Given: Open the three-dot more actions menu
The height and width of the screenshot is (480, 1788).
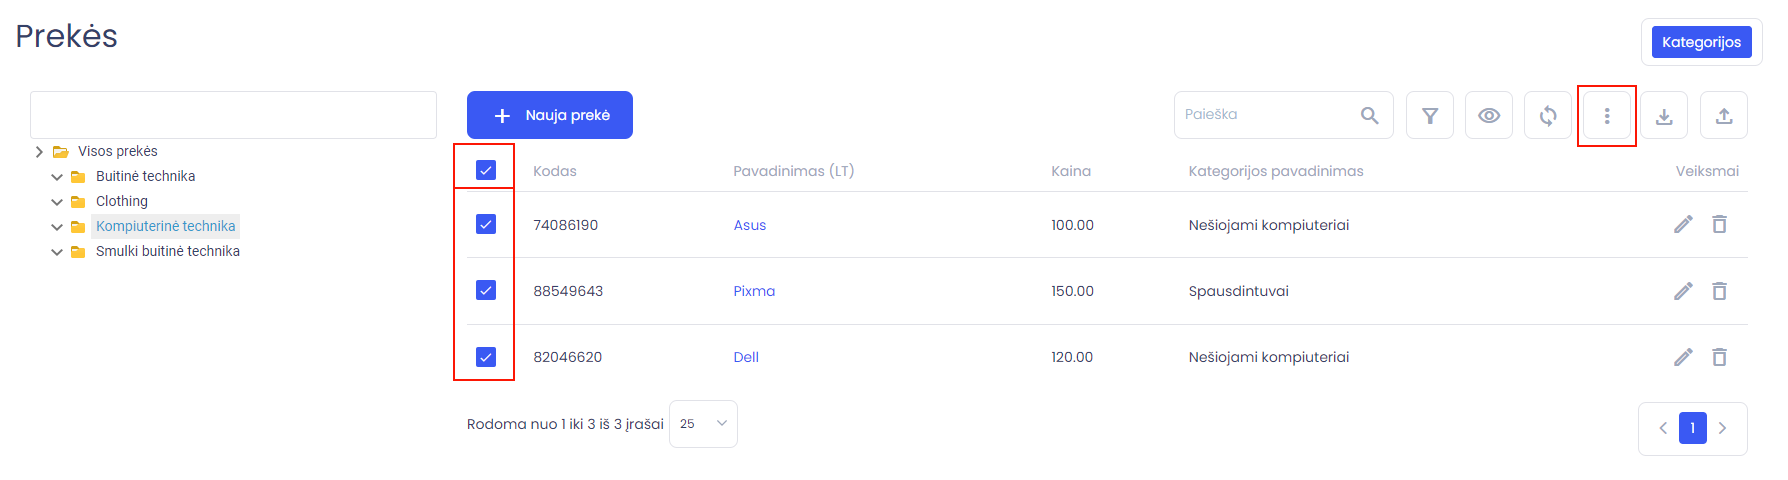Looking at the screenshot, I should tap(1607, 115).
